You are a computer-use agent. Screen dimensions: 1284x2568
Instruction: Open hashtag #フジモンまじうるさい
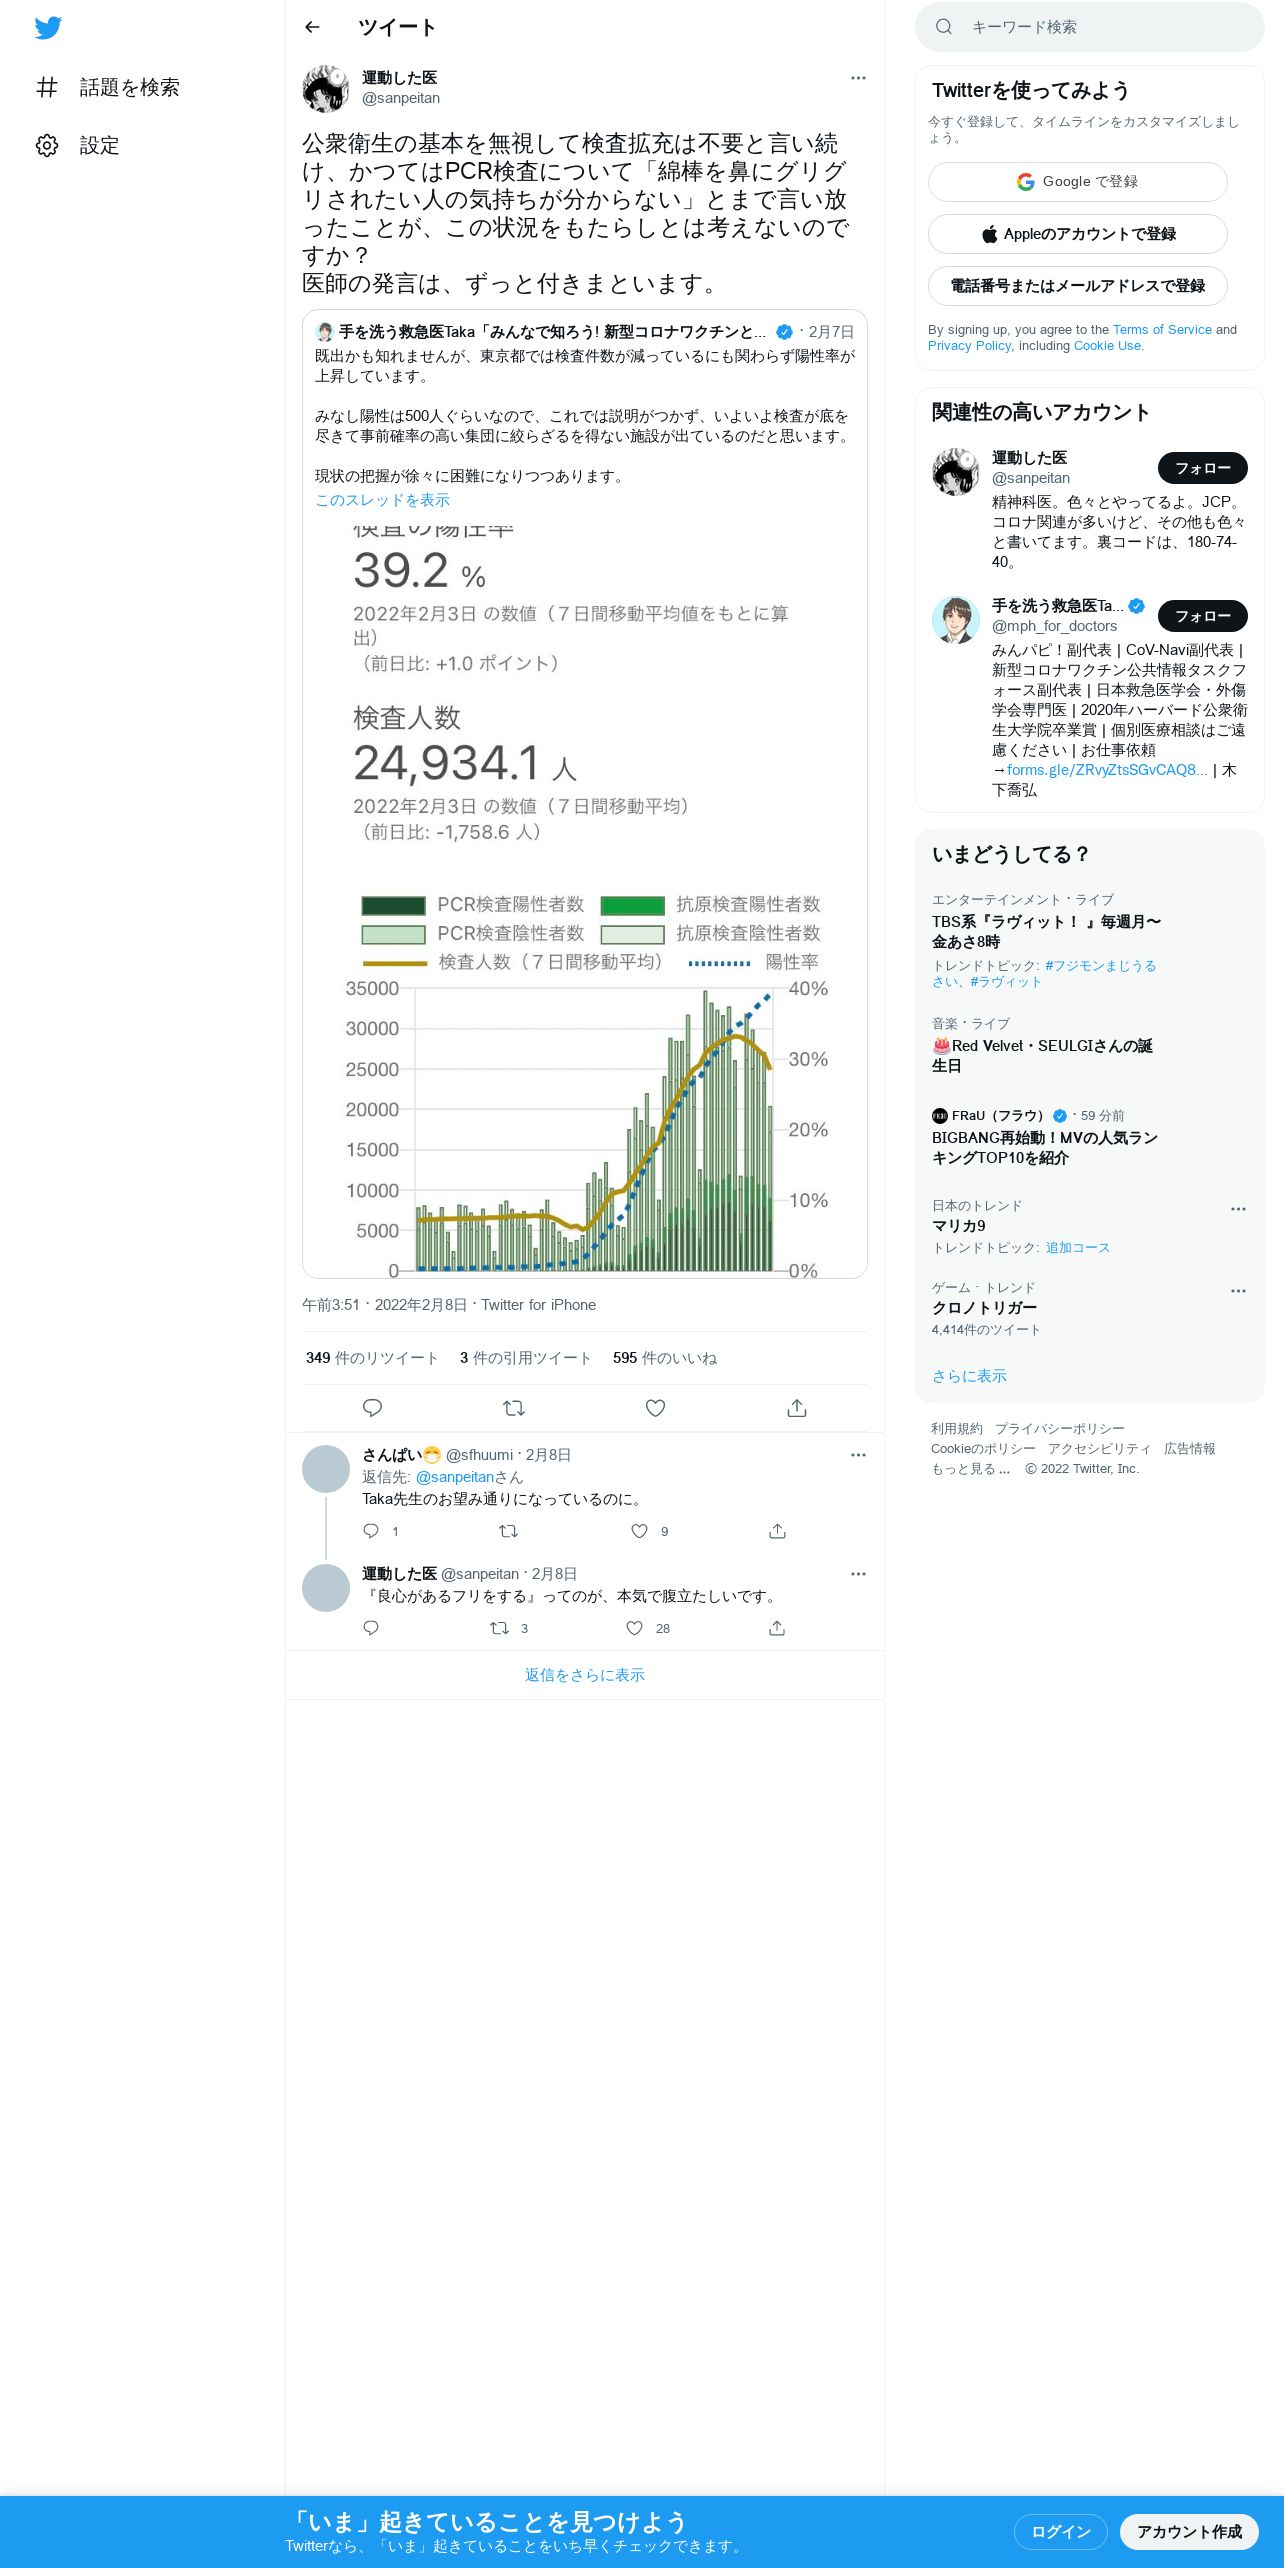(1044, 974)
